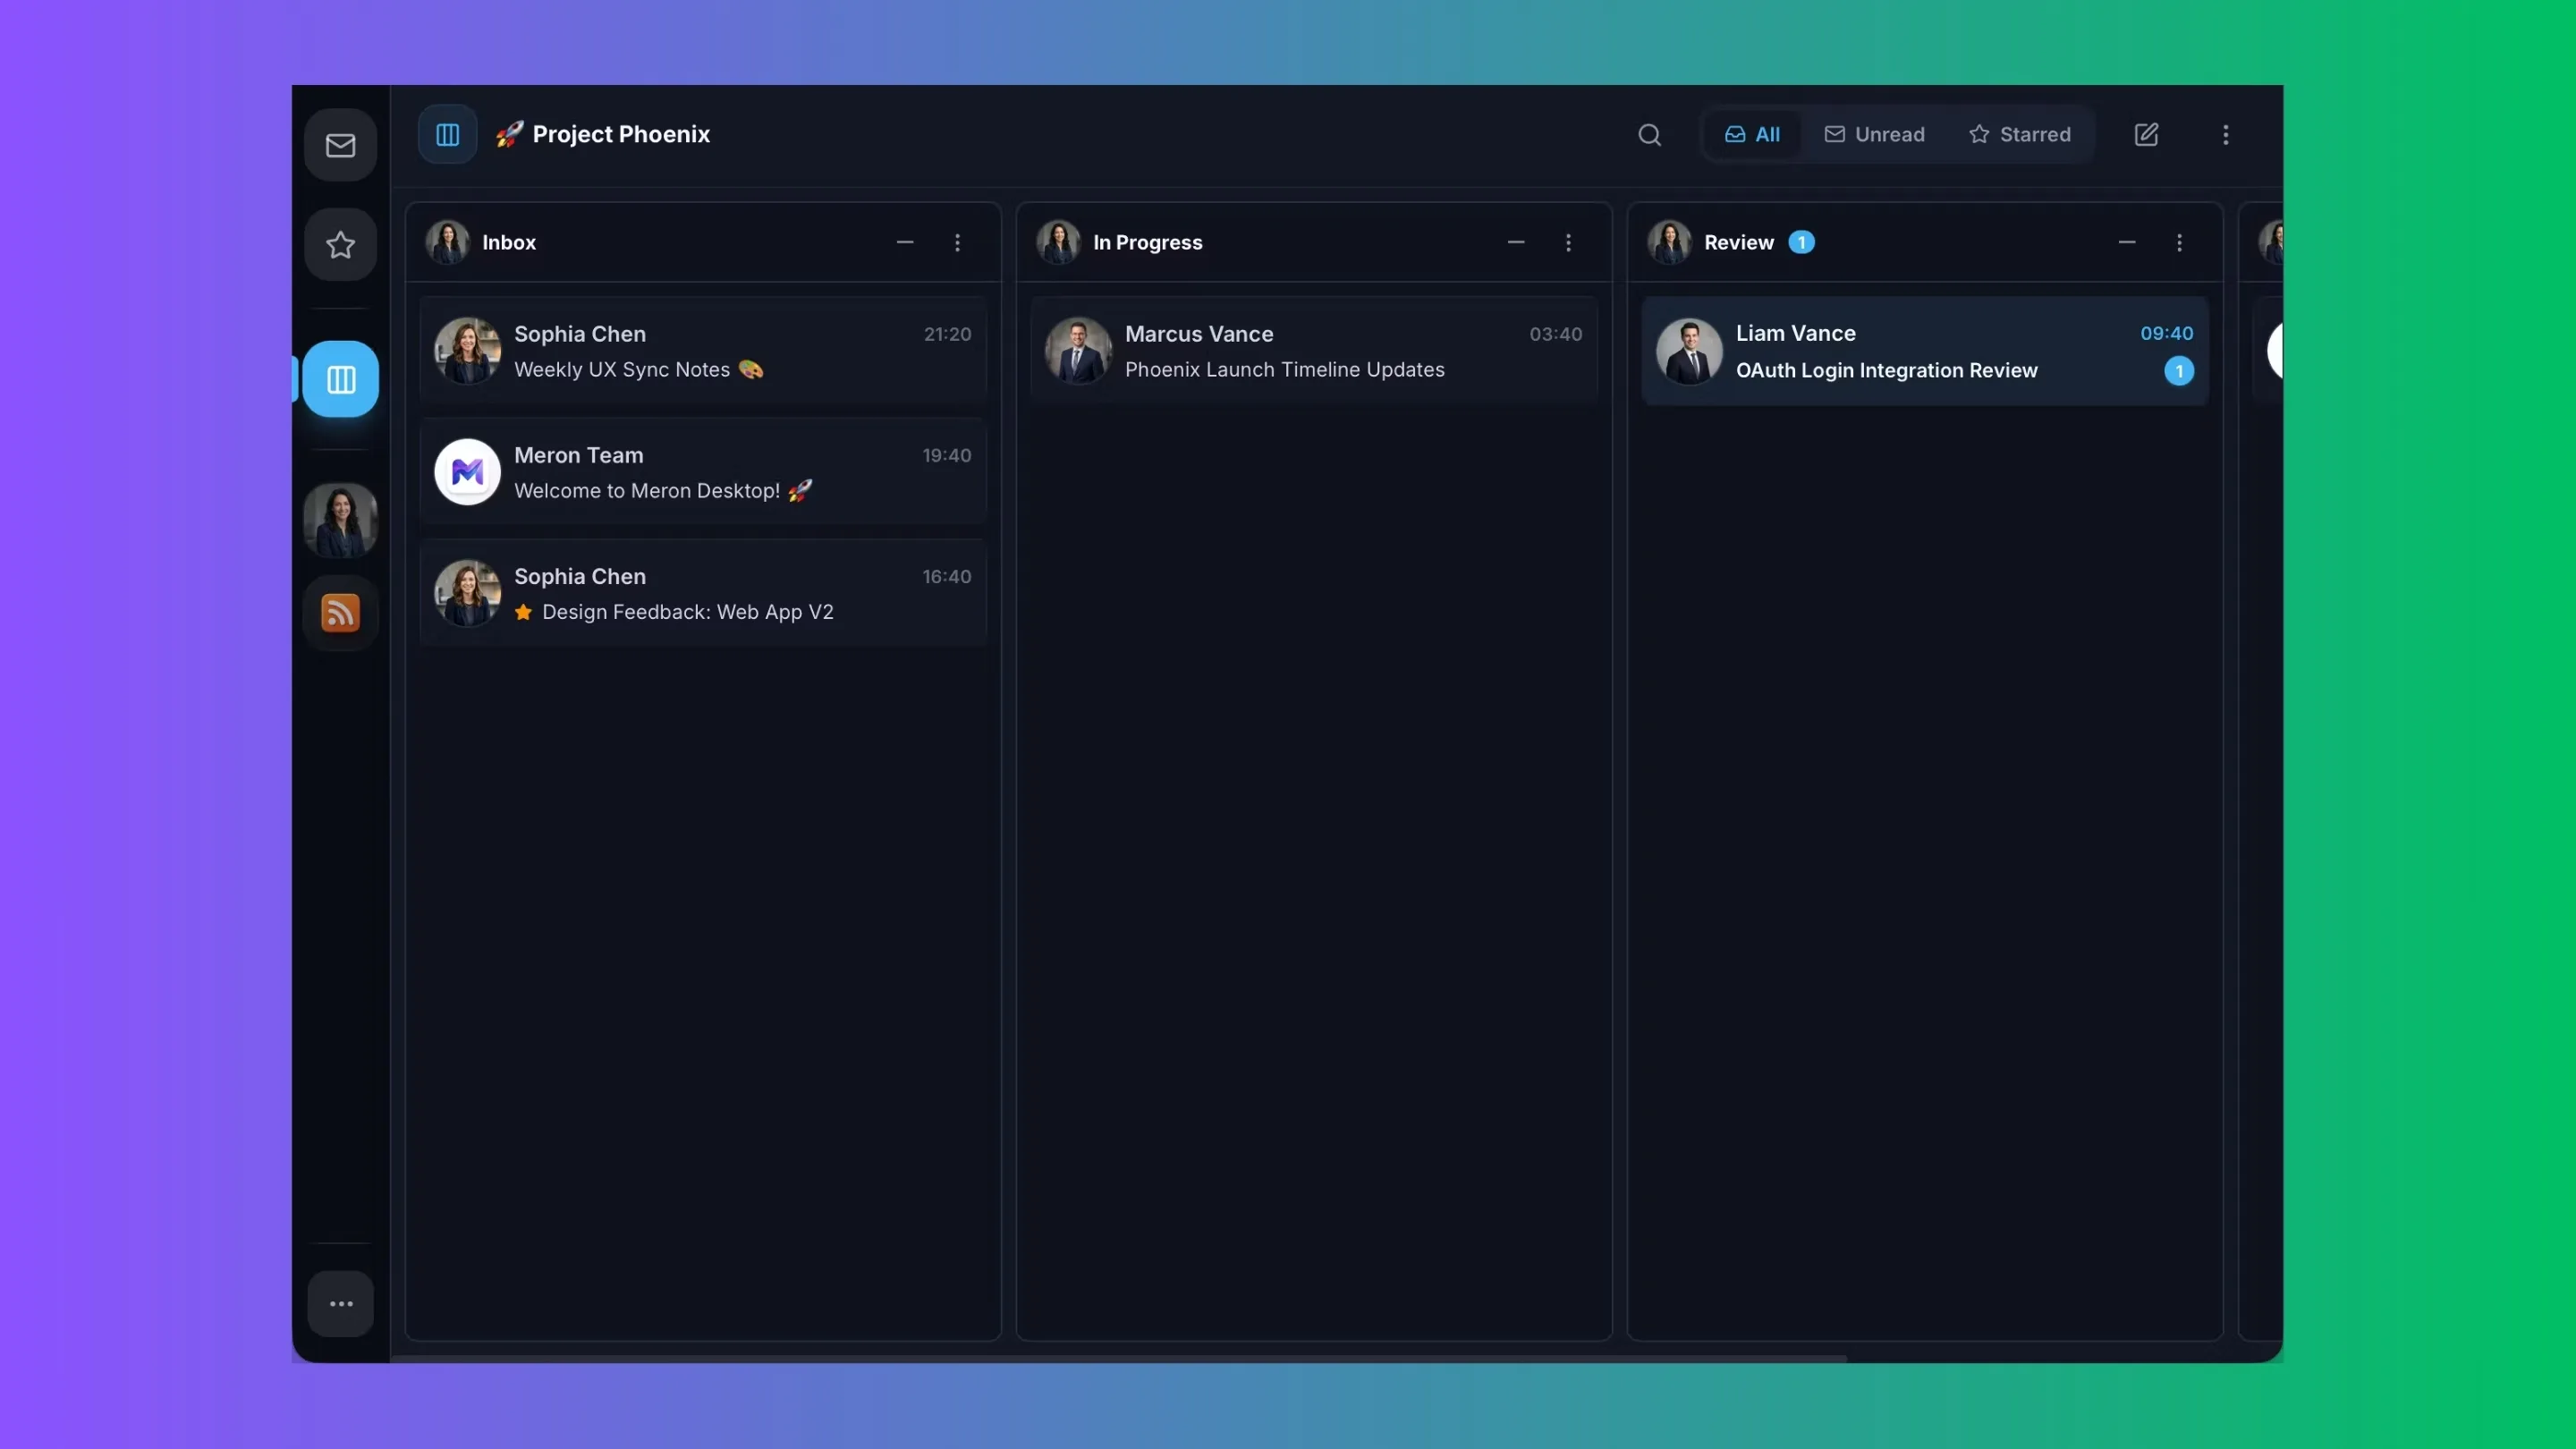Click the 09:40 timestamp on Liam Vance's card
The height and width of the screenshot is (1449, 2576).
2166,333
